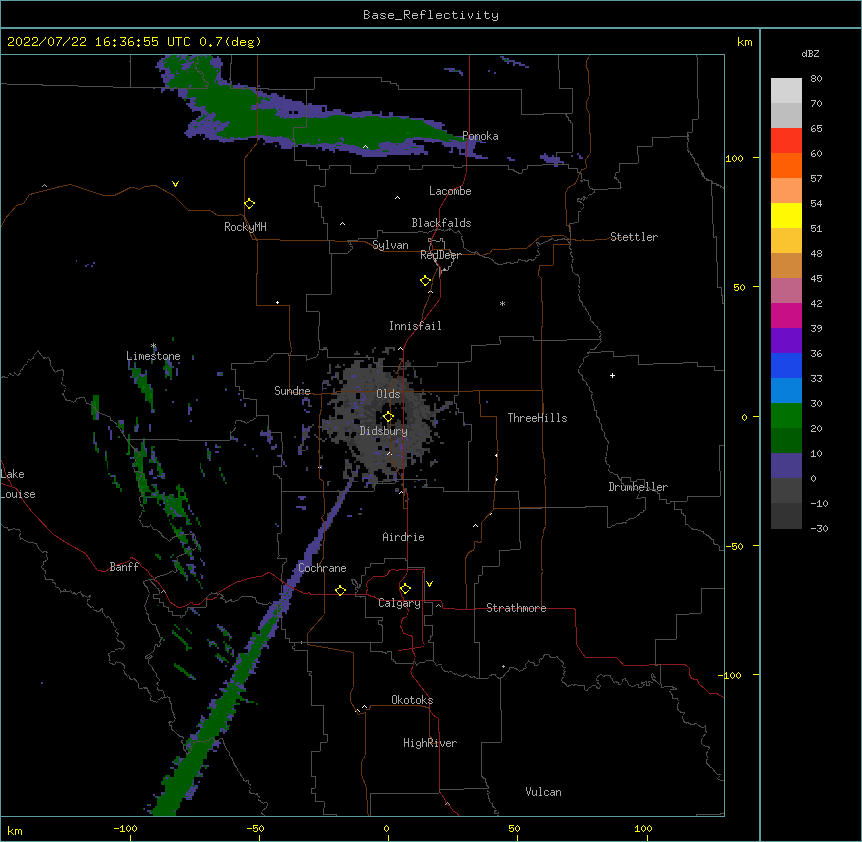Image resolution: width=862 pixels, height=842 pixels.
Task: Click the Didsbury town label
Action: coord(384,431)
